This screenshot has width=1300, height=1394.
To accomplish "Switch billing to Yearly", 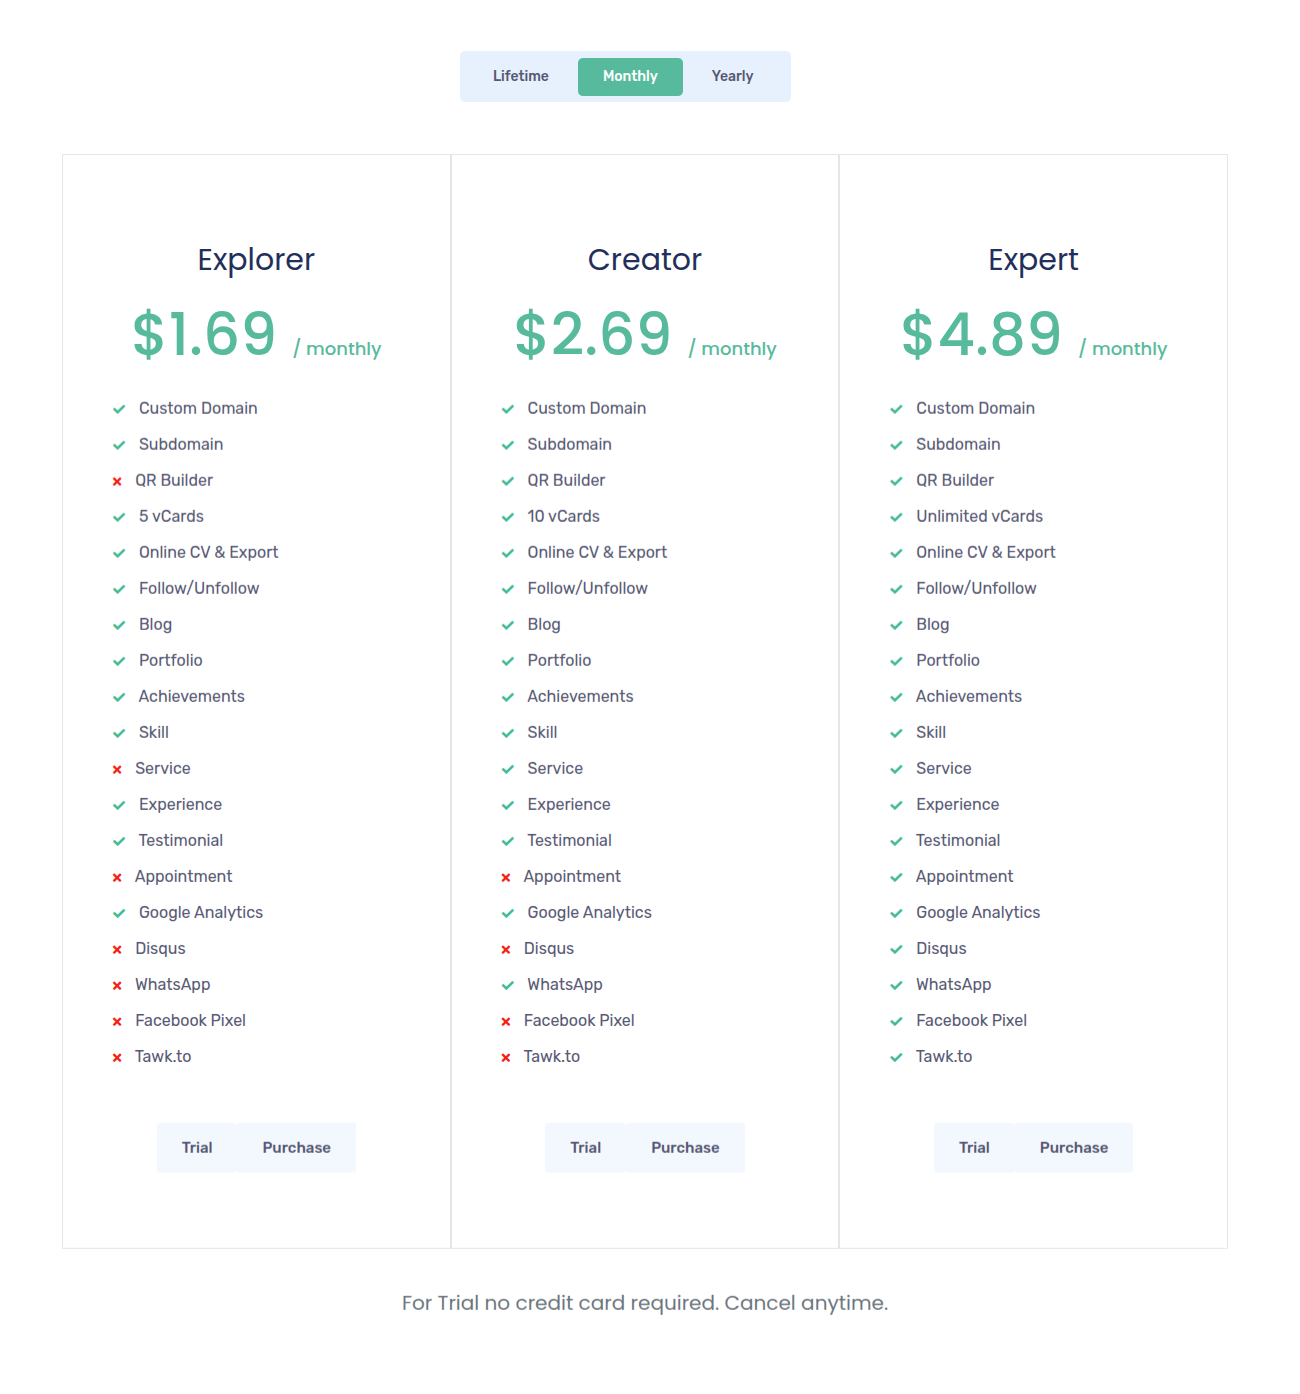I will [x=732, y=76].
